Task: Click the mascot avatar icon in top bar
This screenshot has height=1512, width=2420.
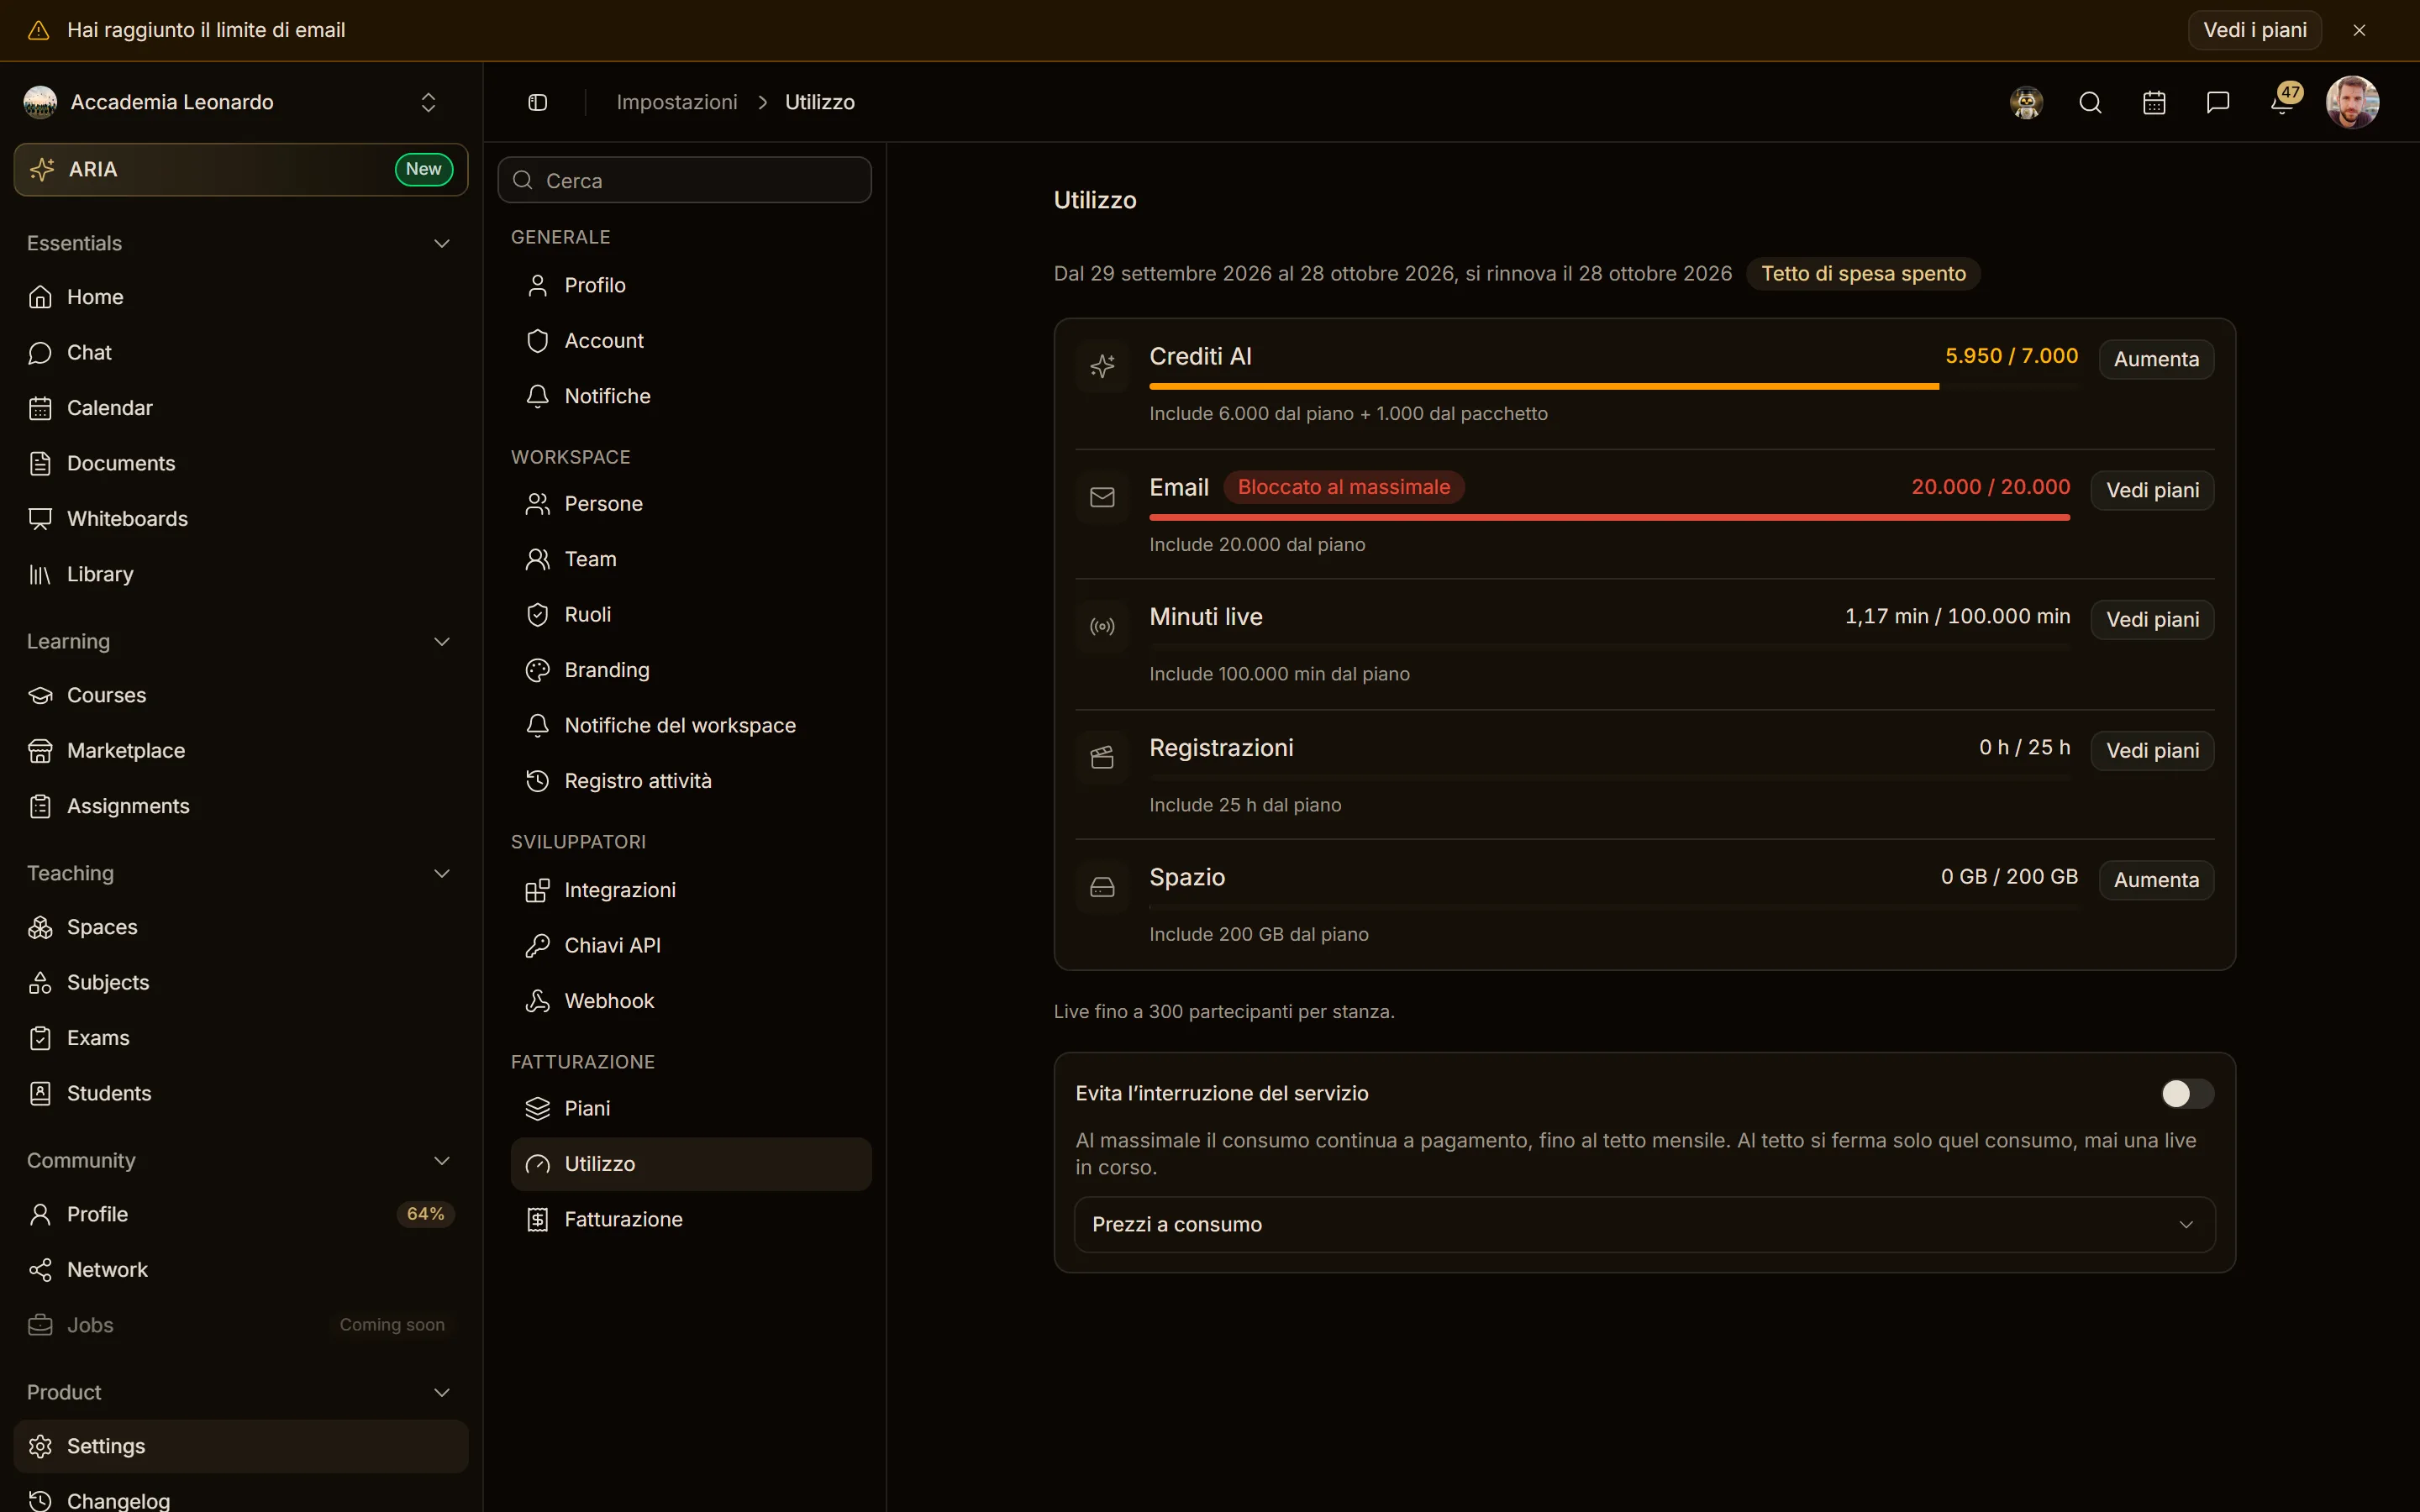Action: coord(2026,102)
